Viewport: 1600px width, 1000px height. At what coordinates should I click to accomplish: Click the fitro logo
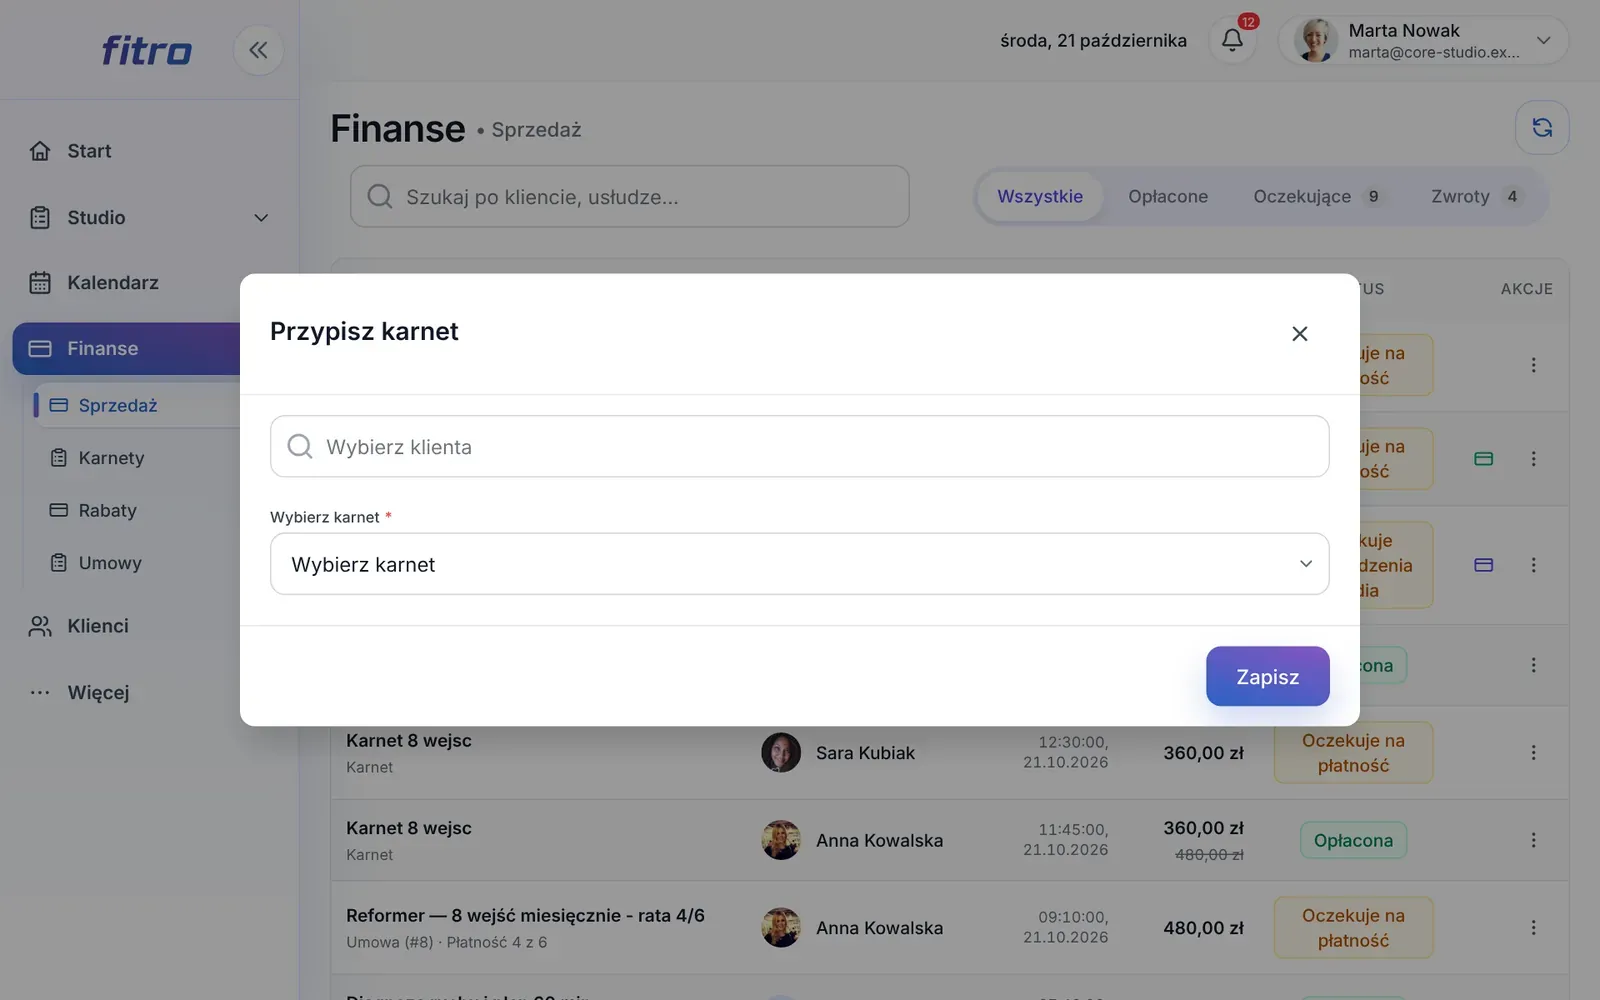147,50
